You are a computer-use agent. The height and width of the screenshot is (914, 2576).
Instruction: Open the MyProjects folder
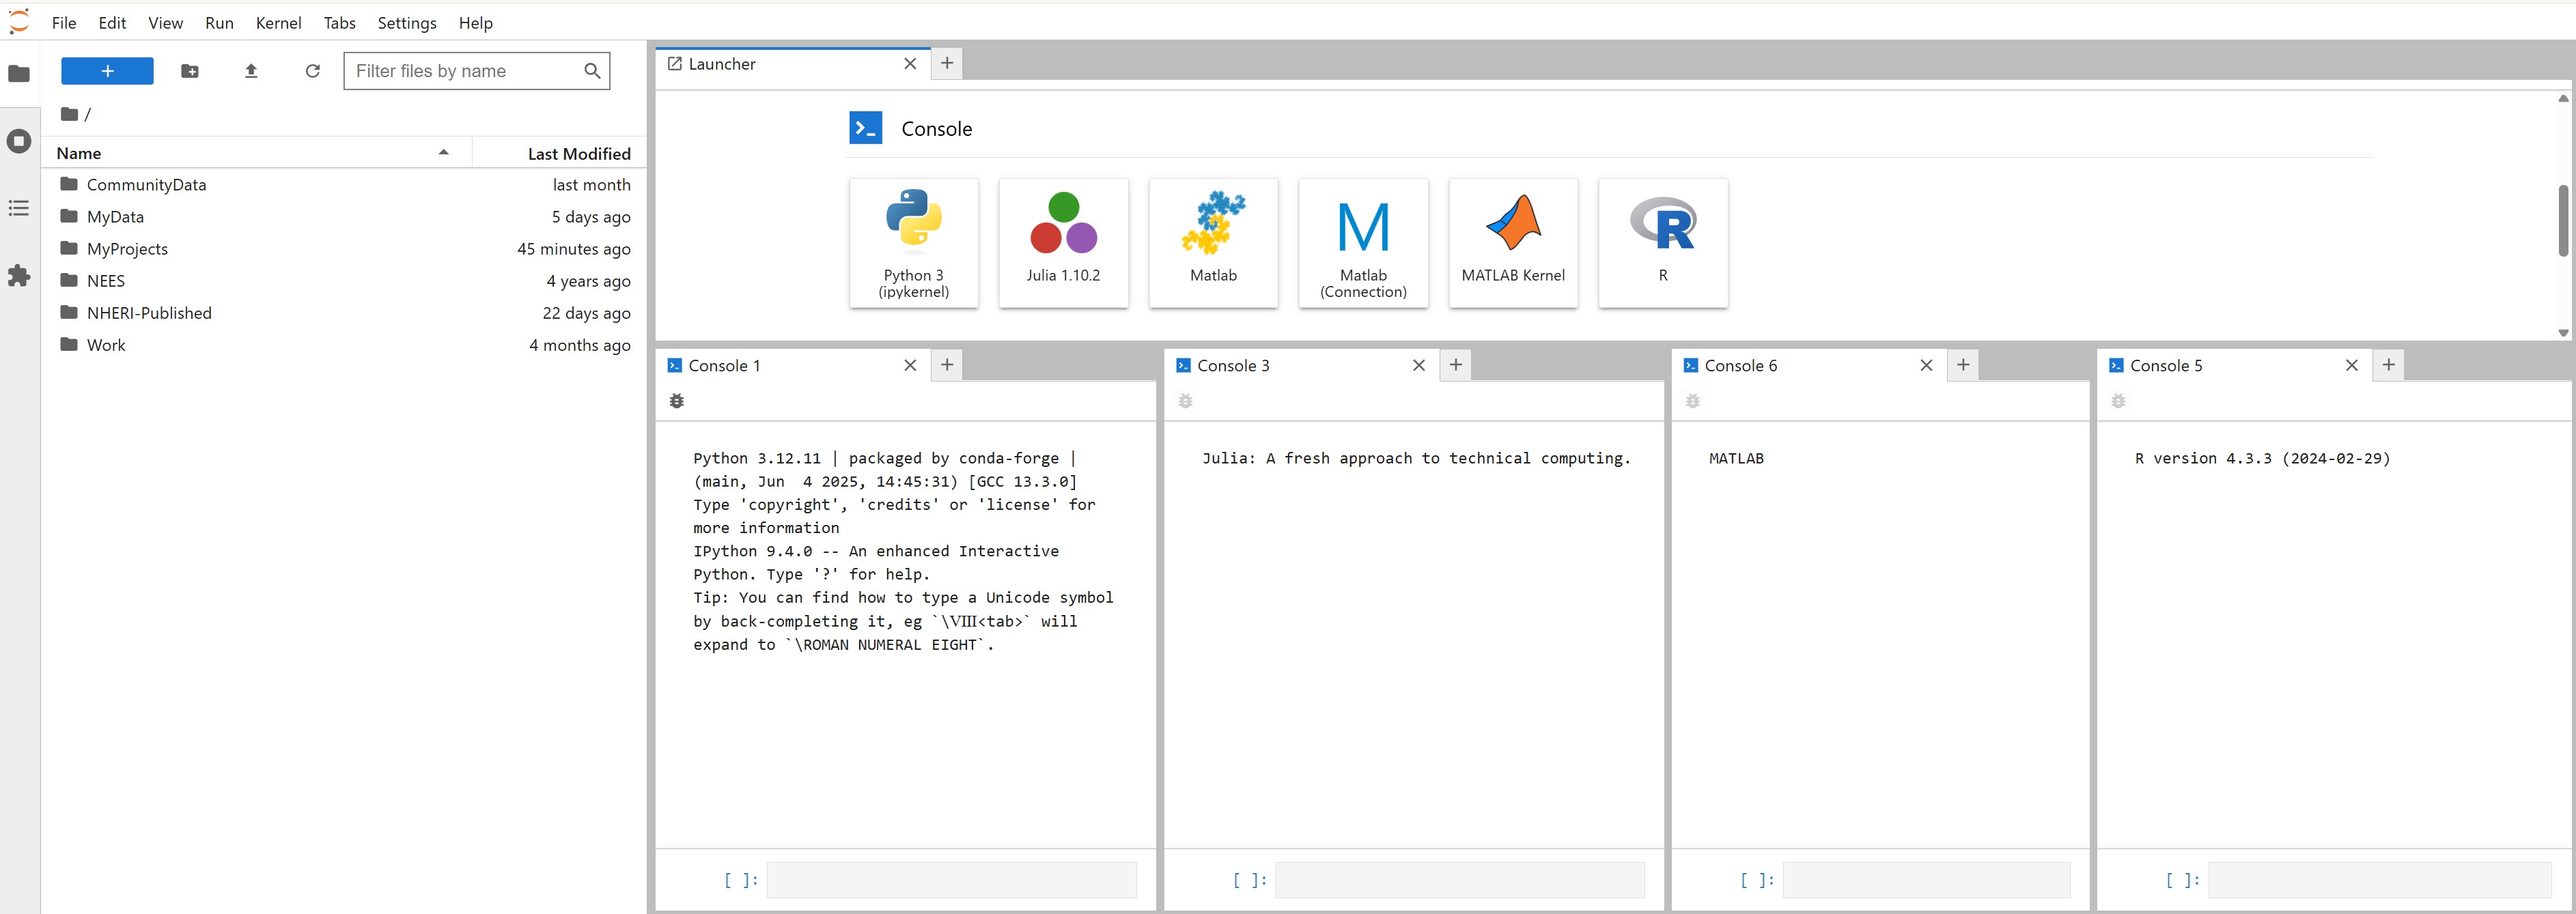(127, 249)
